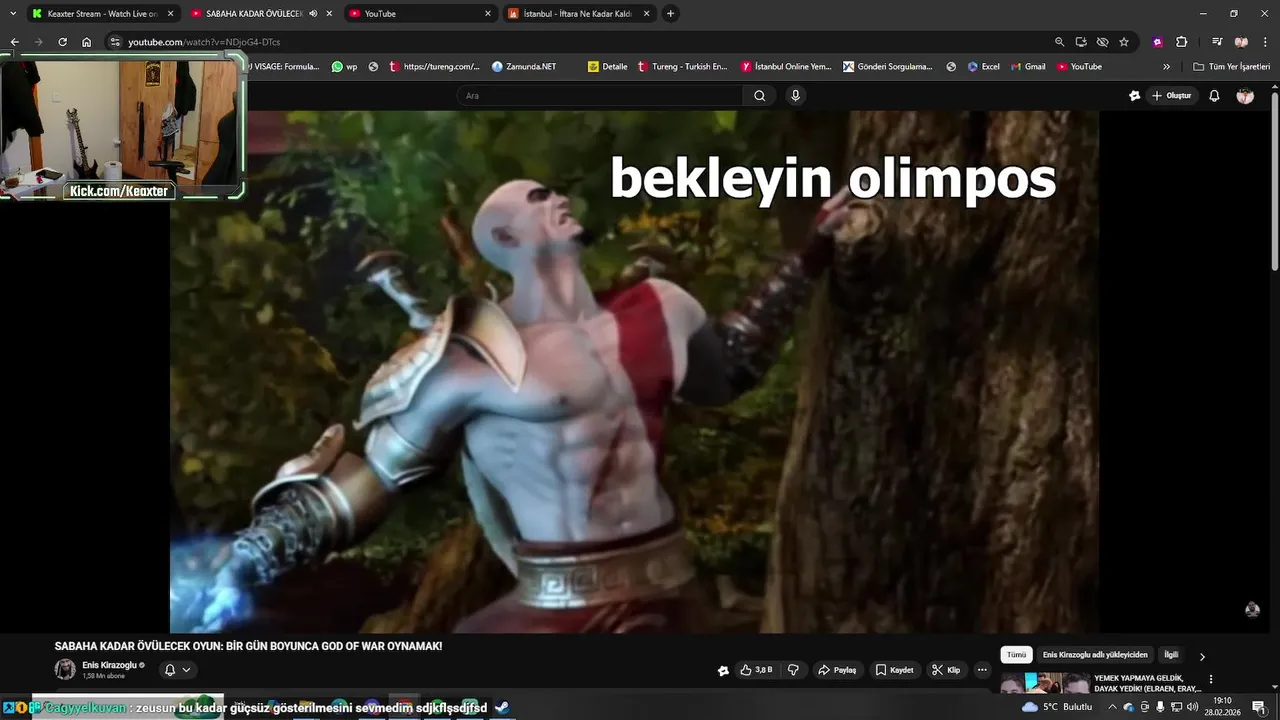The width and height of the screenshot is (1280, 720).
Task: Open options for YEMEK YAPMAYA GELDİK video
Action: pos(1211,679)
